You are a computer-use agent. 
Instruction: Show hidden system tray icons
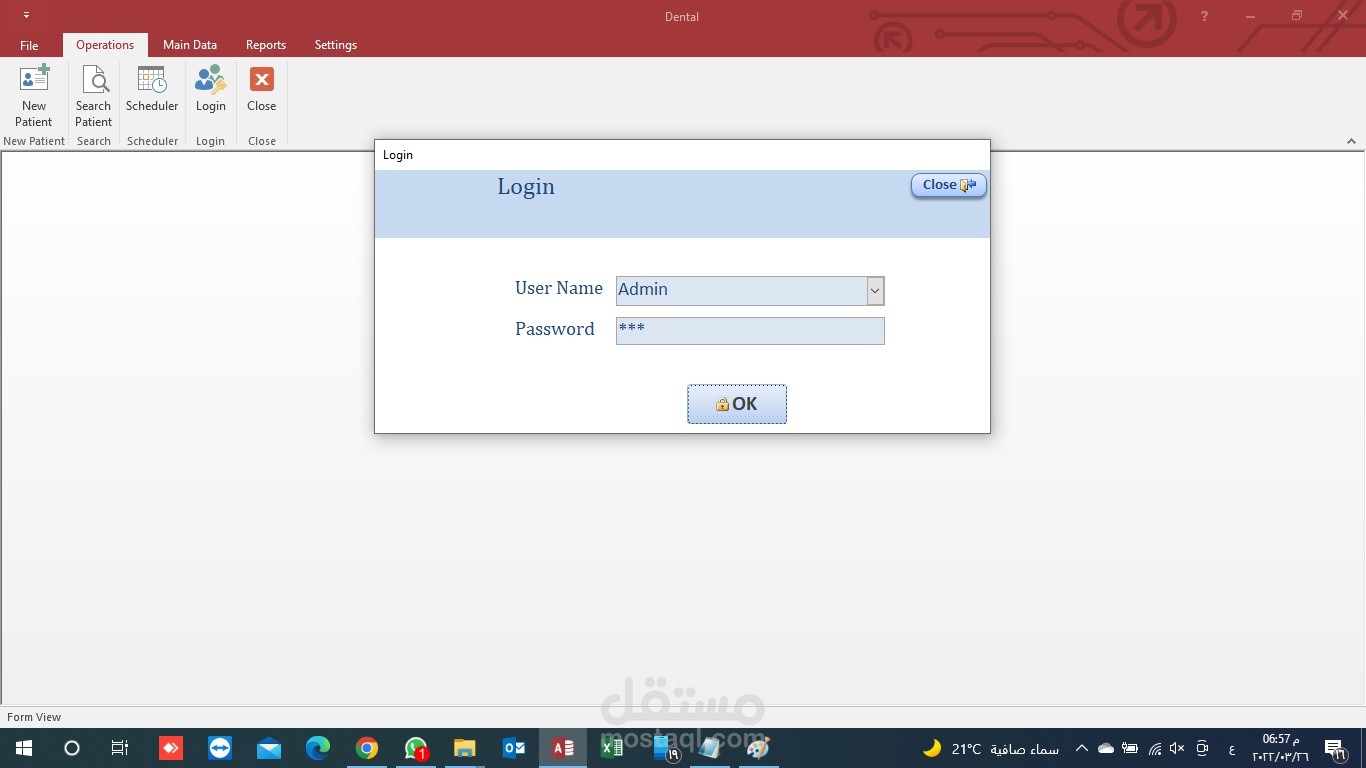pyautogui.click(x=1081, y=748)
